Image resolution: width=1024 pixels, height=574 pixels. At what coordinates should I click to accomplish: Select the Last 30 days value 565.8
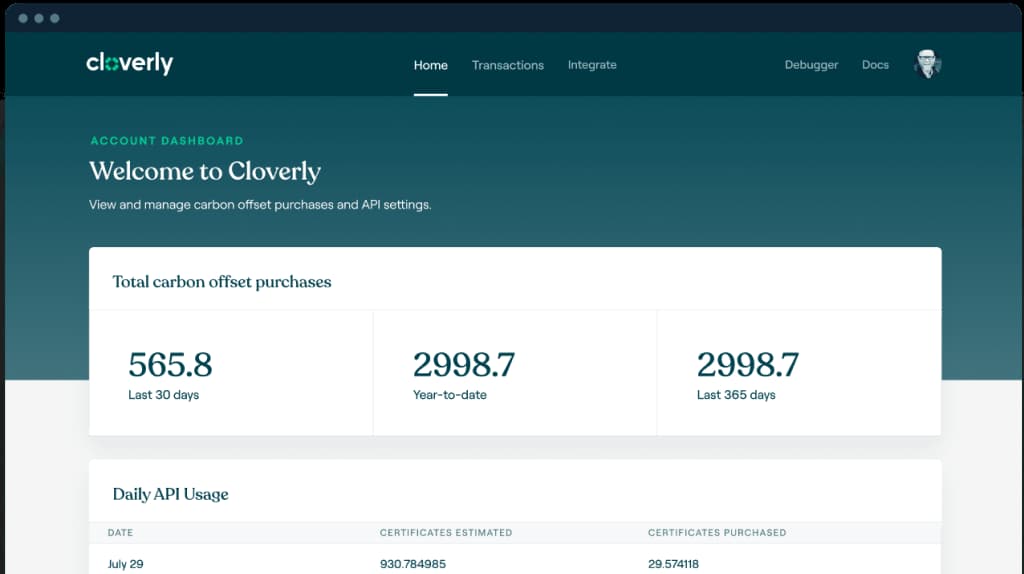[x=170, y=365]
